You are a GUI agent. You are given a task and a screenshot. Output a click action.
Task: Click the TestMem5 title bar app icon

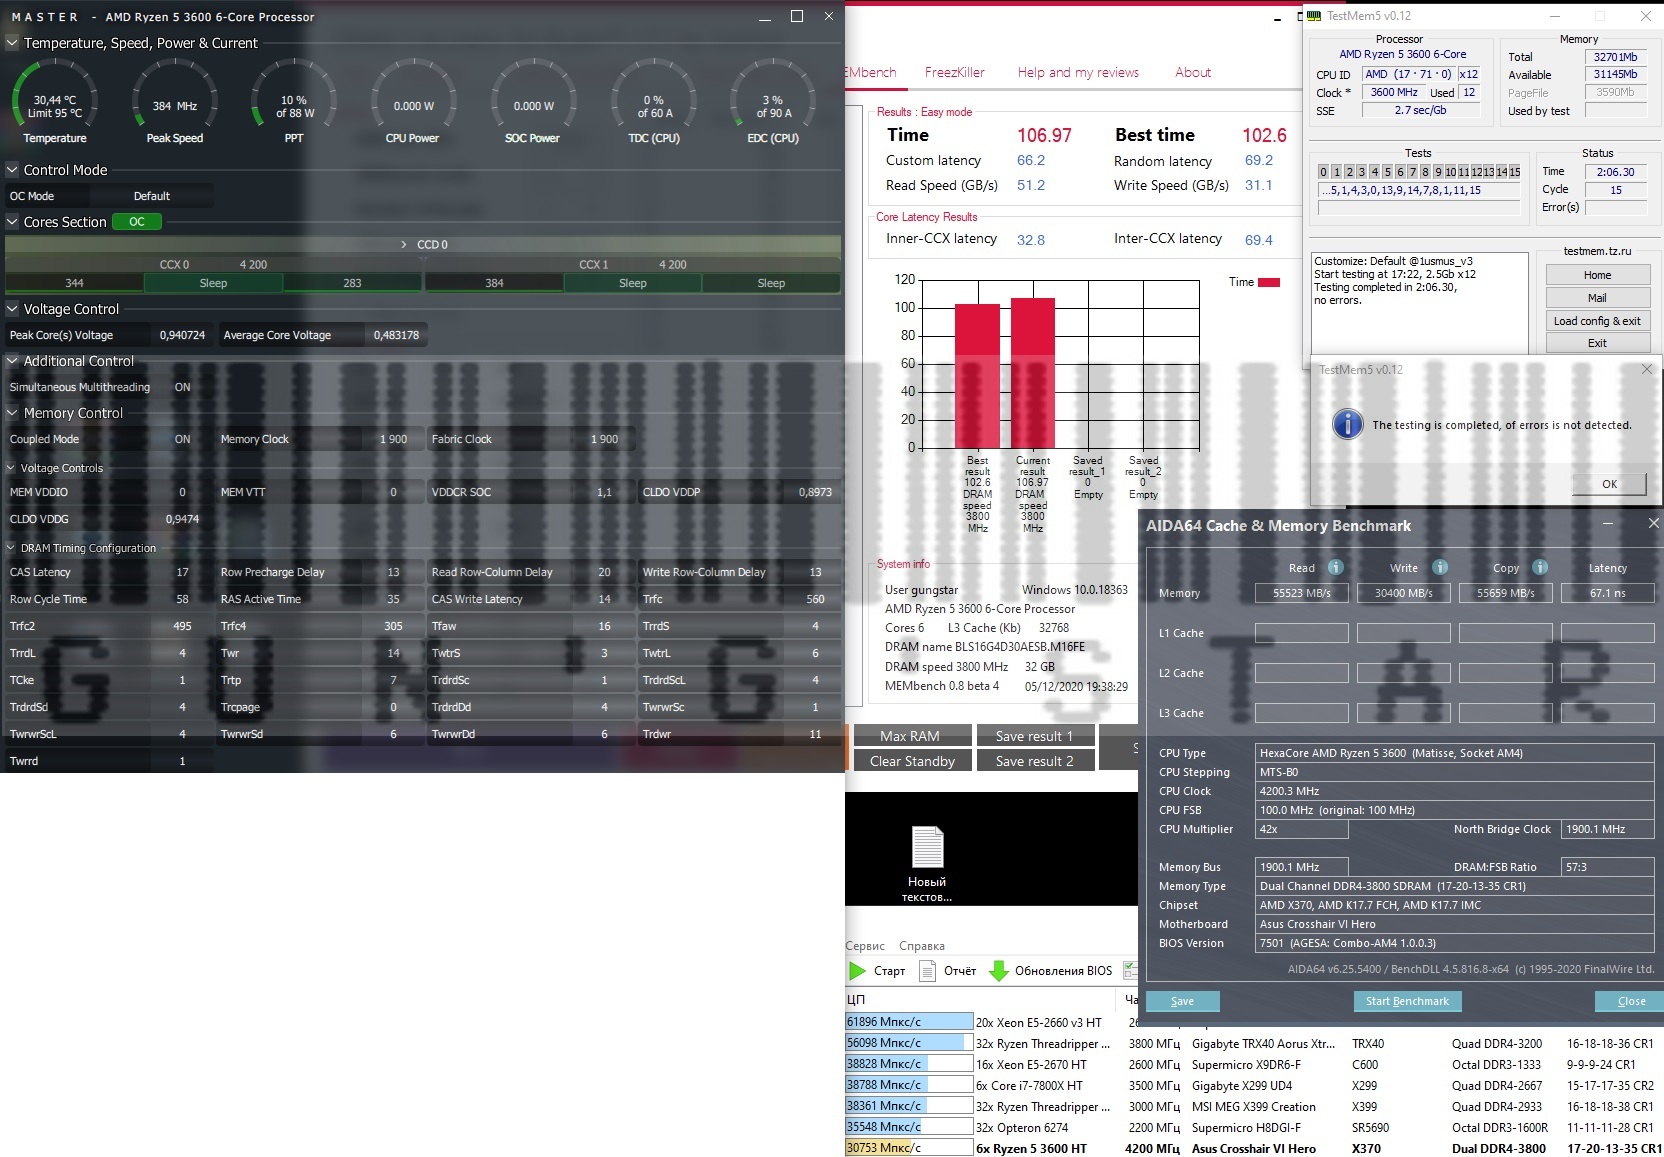(x=1314, y=16)
